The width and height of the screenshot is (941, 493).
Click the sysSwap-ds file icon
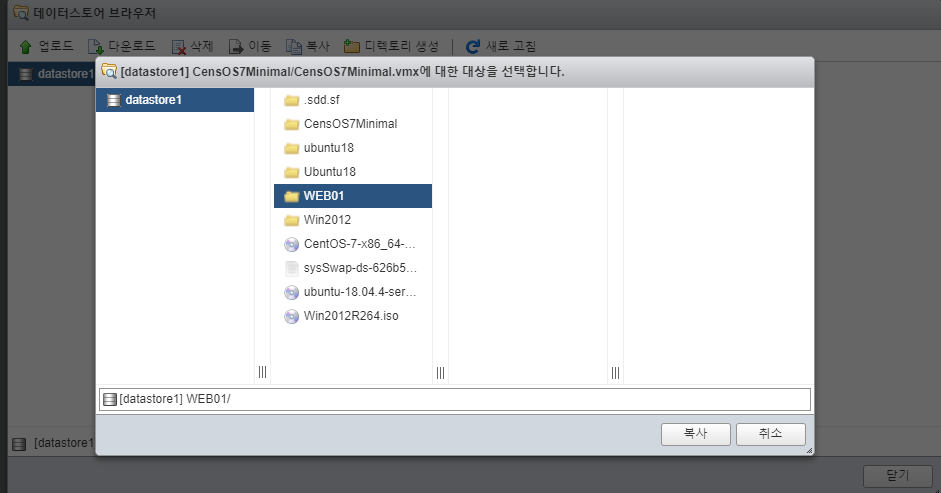[292, 268]
